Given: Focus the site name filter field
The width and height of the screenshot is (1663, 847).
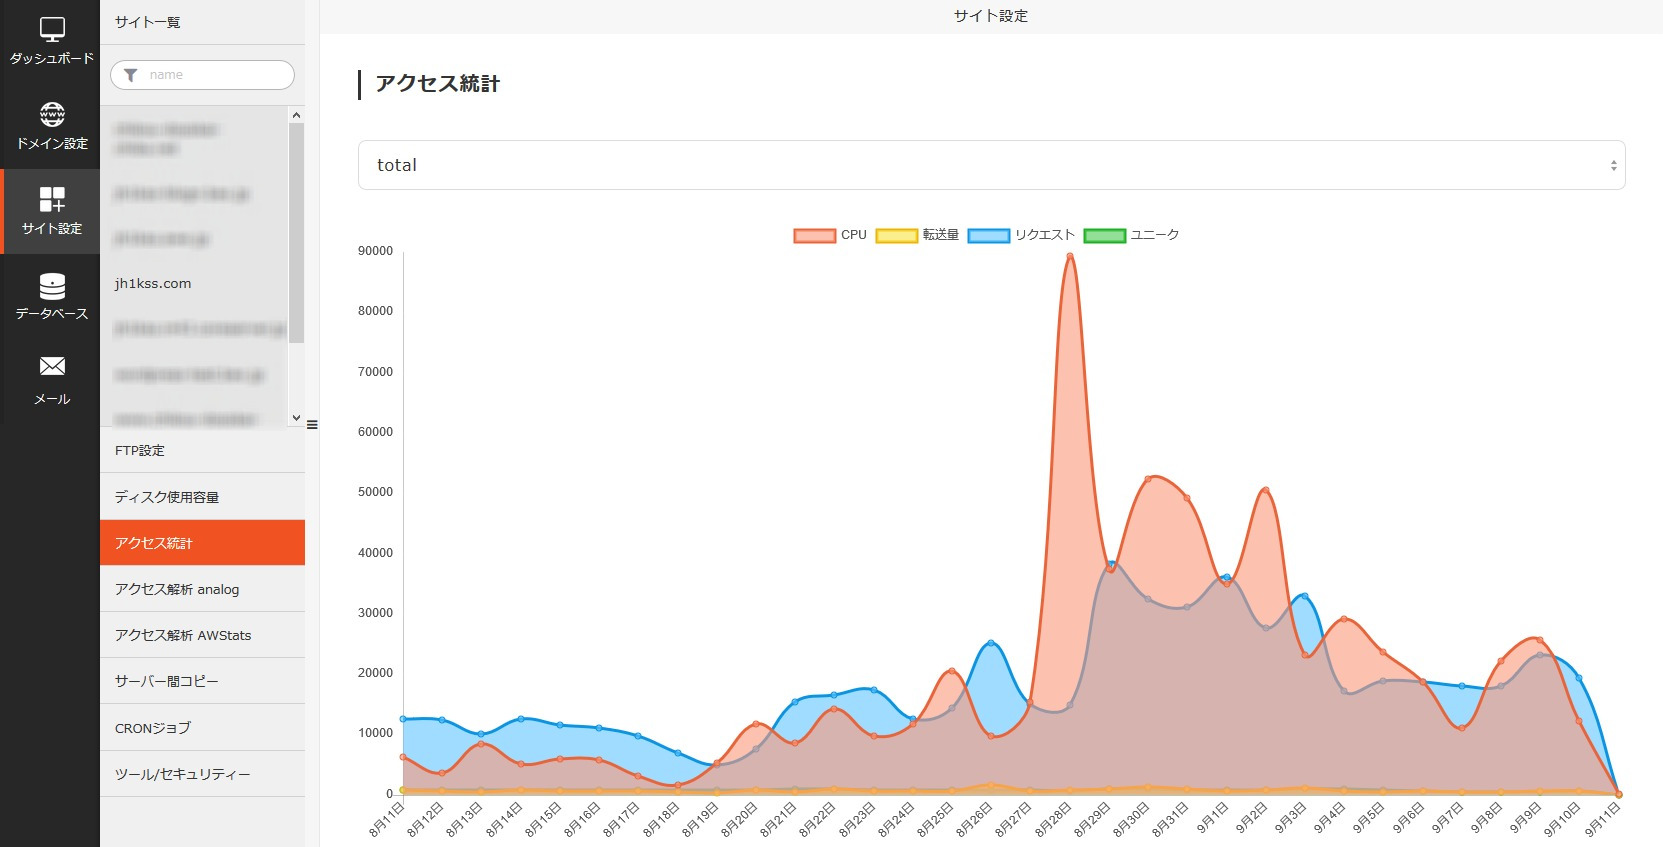Looking at the screenshot, I should tap(215, 75).
